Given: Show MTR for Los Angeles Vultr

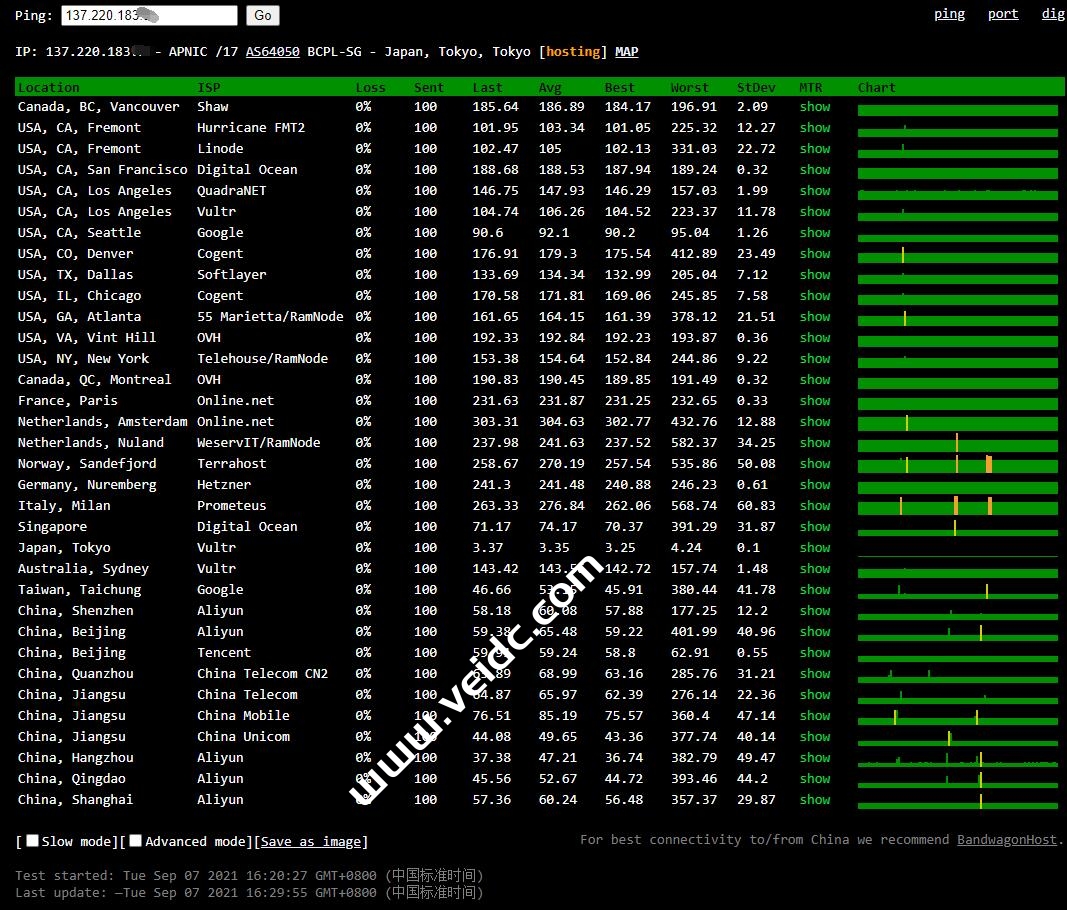Looking at the screenshot, I should click(x=815, y=212).
